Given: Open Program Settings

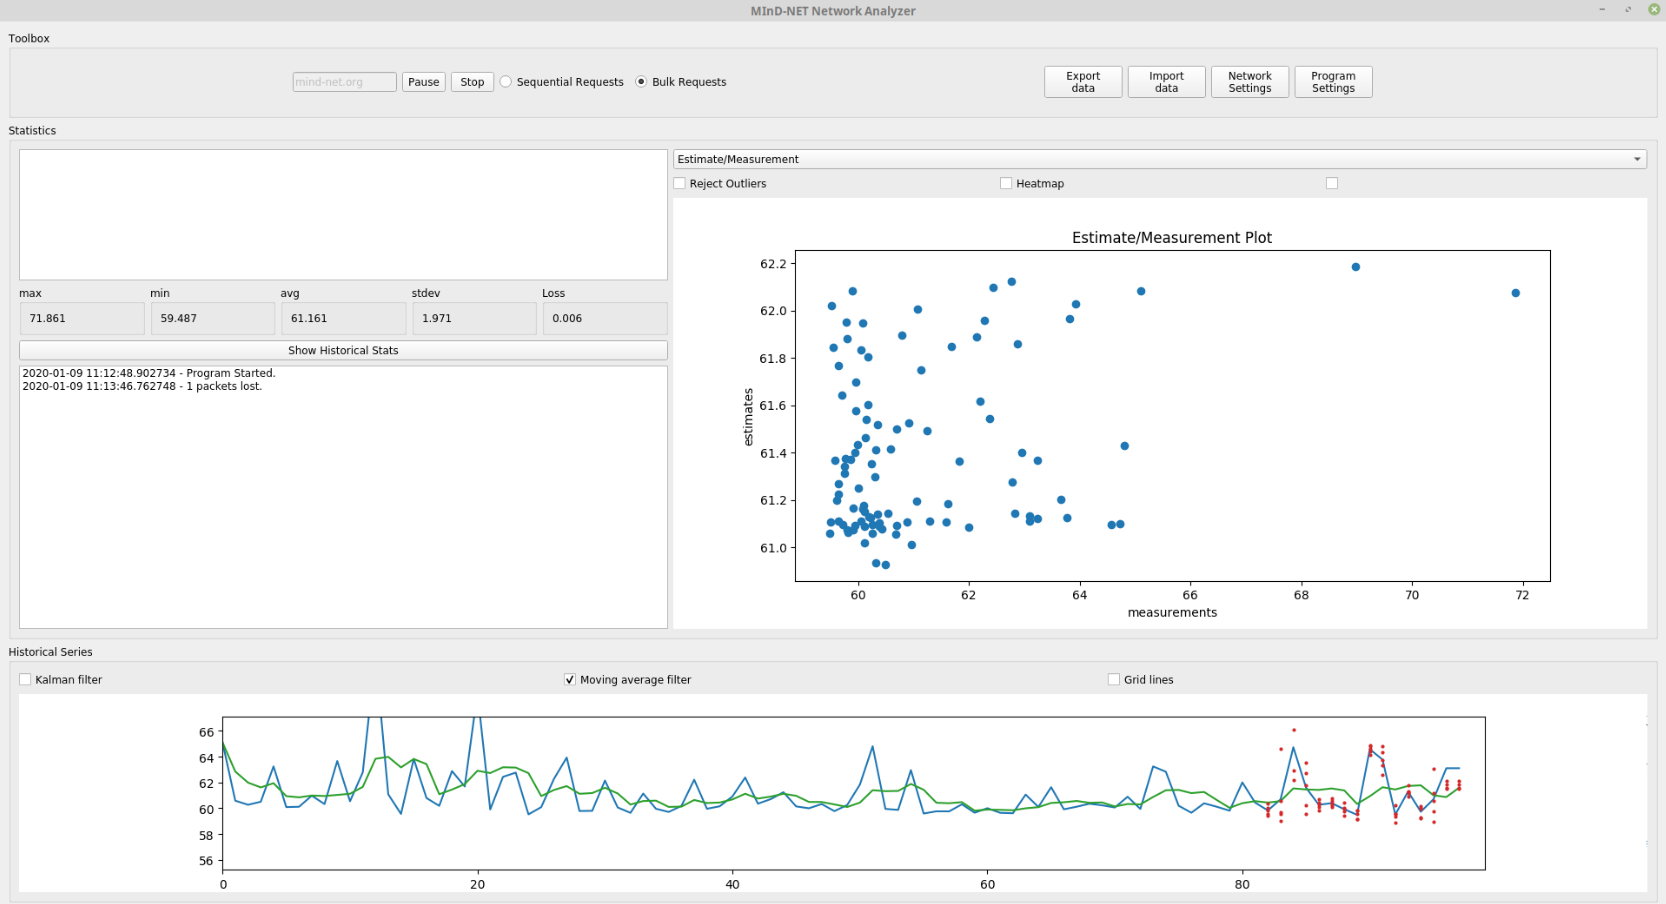Looking at the screenshot, I should click(x=1333, y=82).
